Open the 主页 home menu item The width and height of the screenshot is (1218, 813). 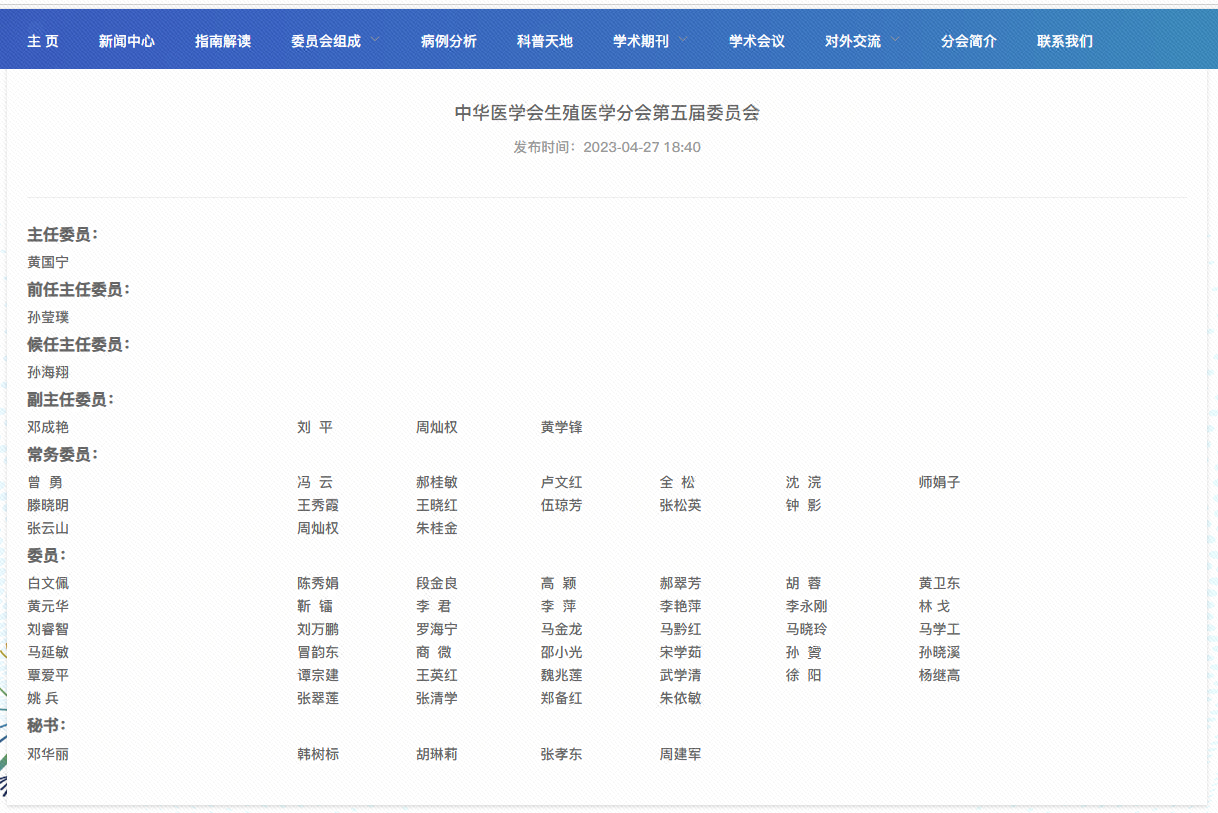point(43,41)
